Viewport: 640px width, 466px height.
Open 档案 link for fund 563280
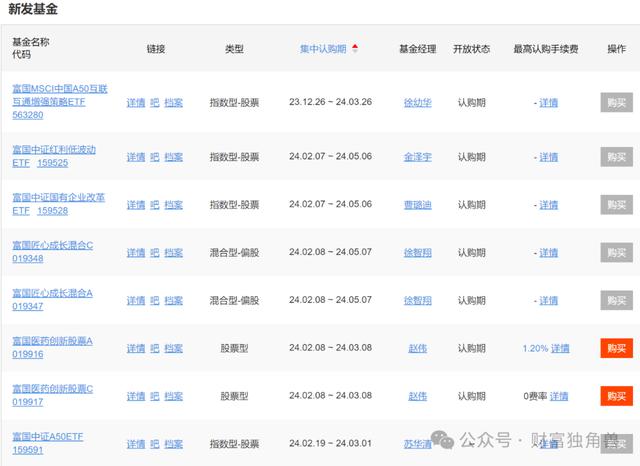click(173, 102)
